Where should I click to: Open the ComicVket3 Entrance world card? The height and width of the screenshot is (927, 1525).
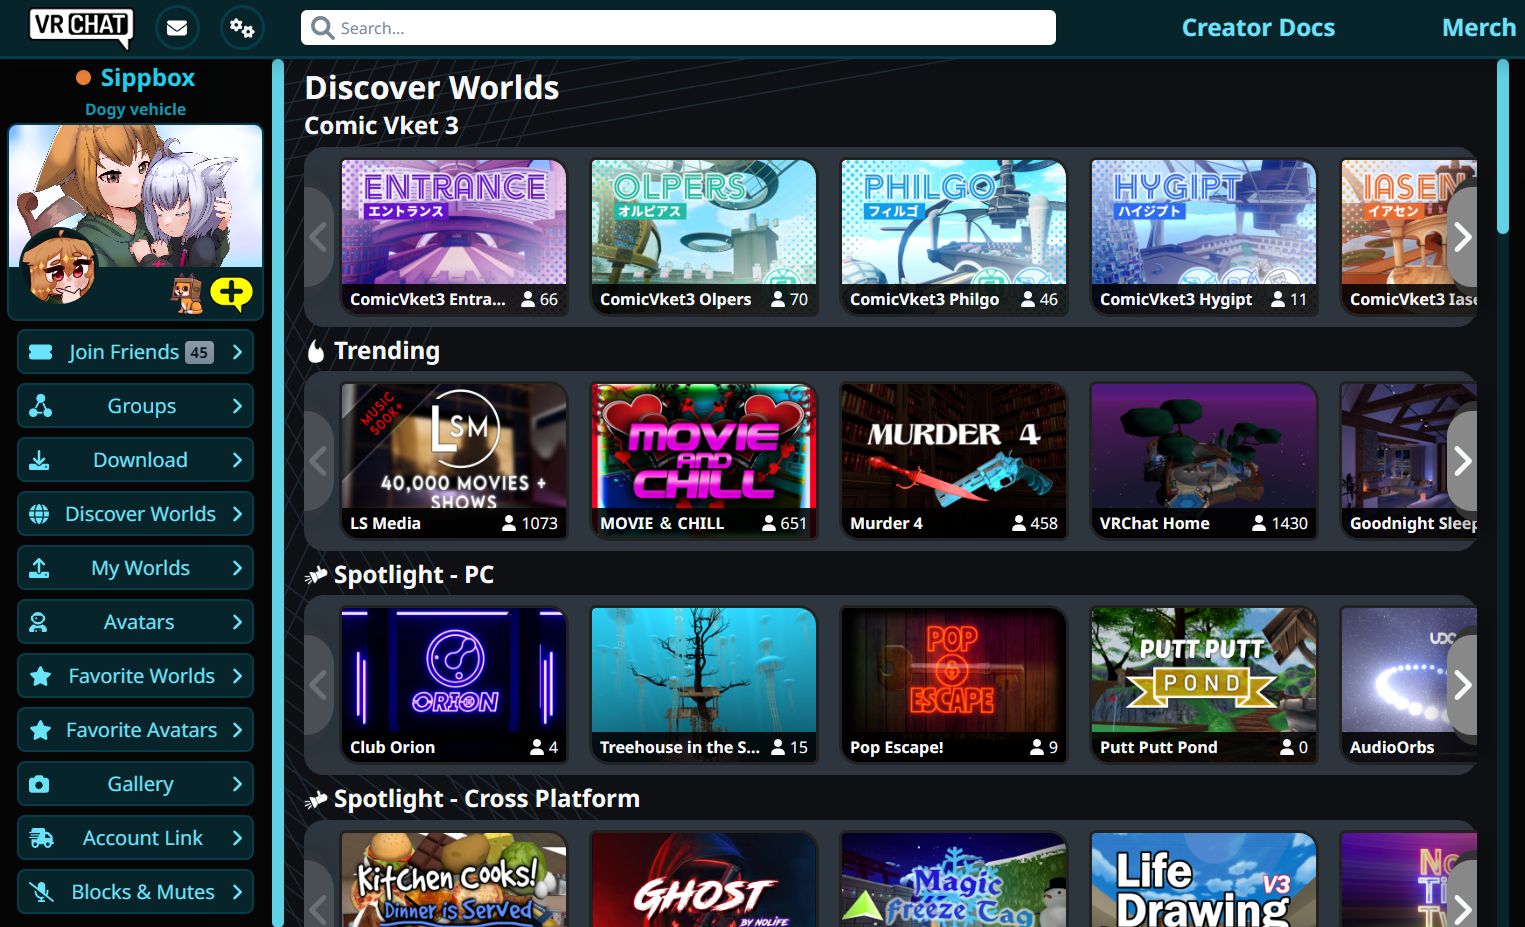coord(454,237)
